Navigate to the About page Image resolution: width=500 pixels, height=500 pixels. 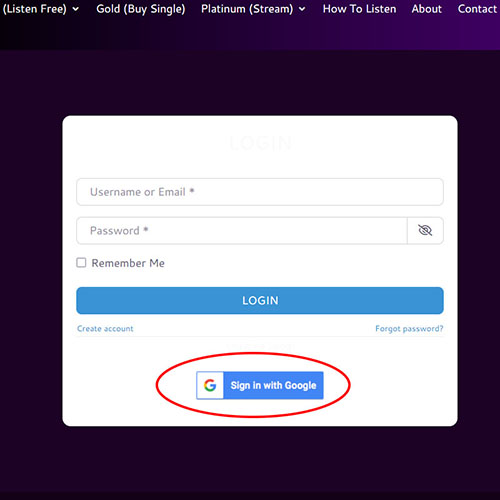[x=426, y=9]
